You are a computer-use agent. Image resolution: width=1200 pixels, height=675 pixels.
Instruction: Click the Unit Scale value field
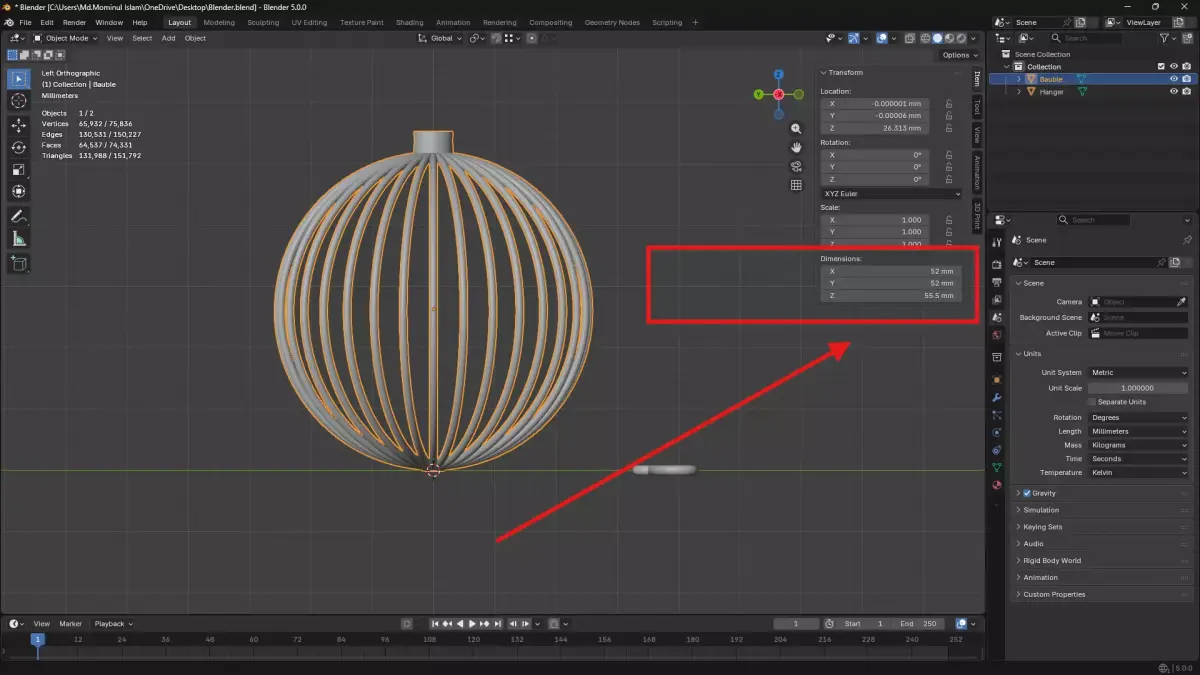click(1139, 388)
